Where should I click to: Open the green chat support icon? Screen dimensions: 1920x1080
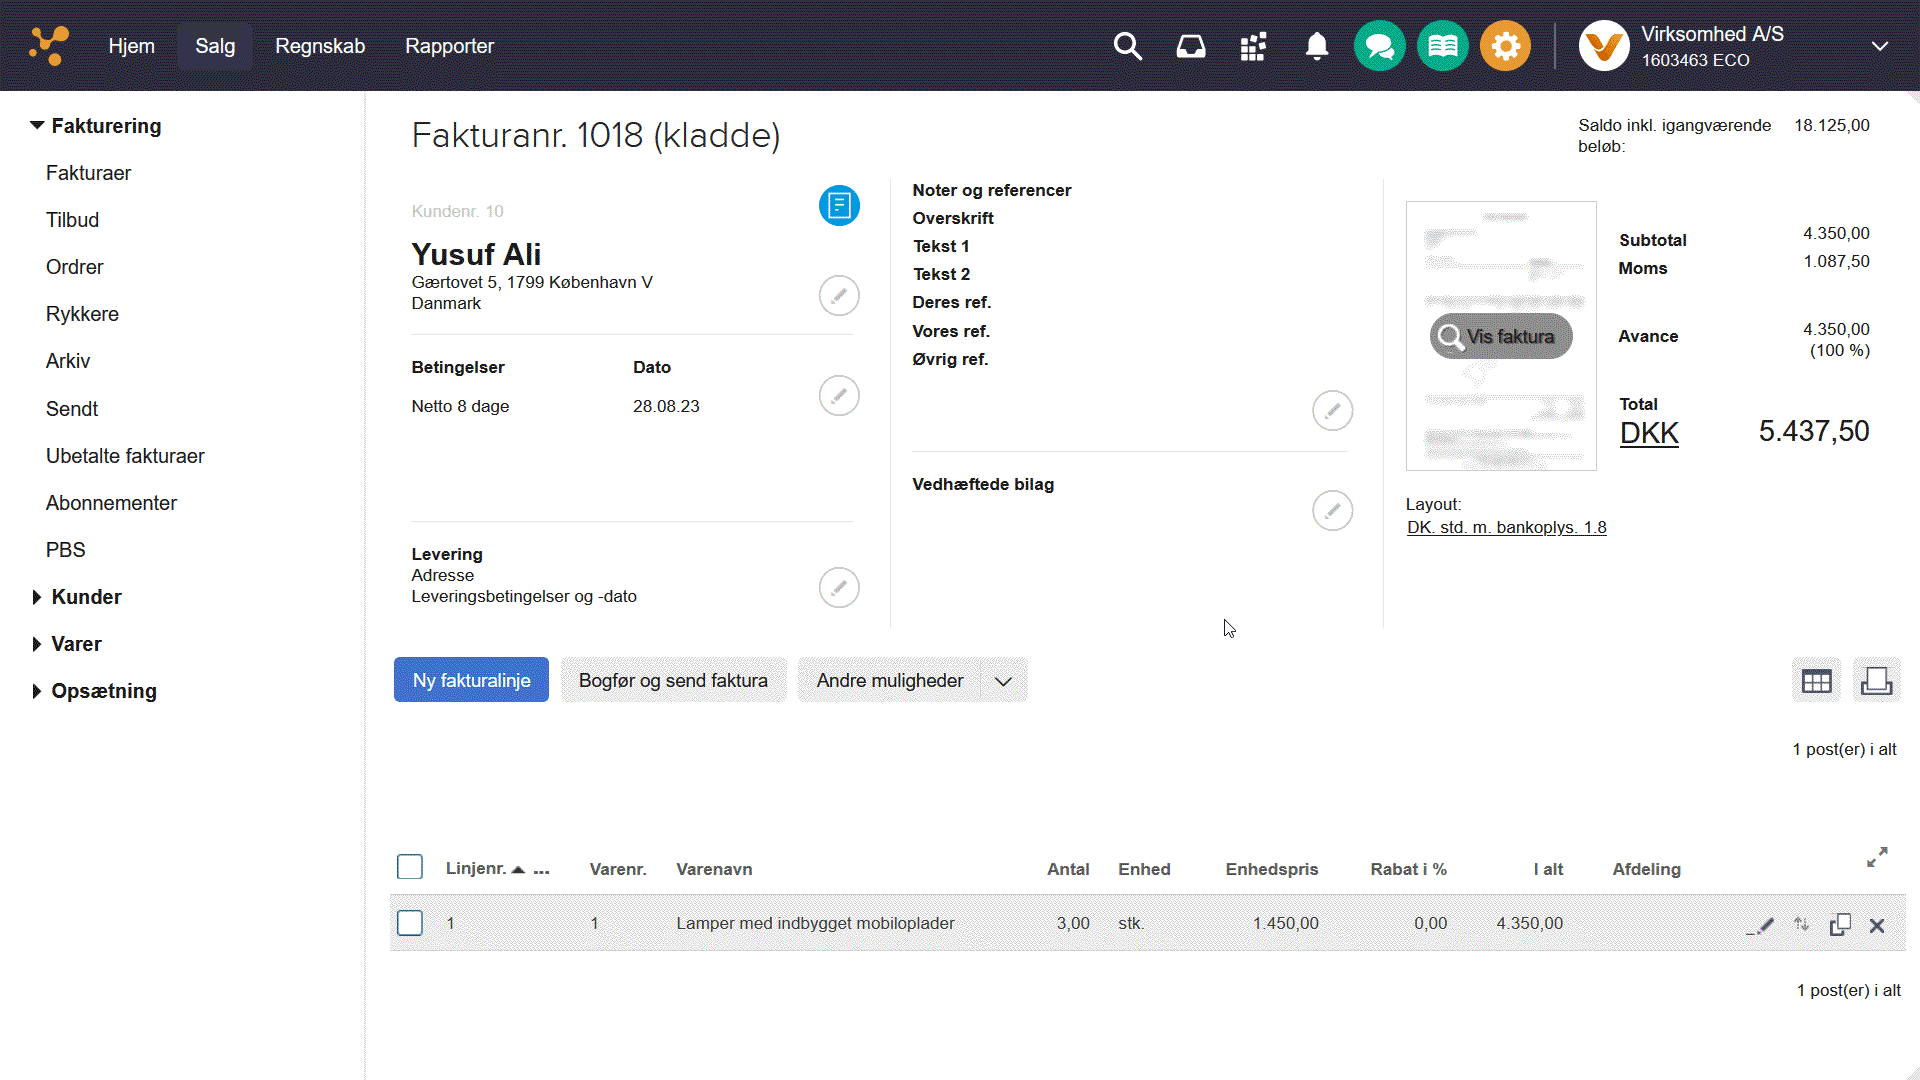pyautogui.click(x=1379, y=46)
